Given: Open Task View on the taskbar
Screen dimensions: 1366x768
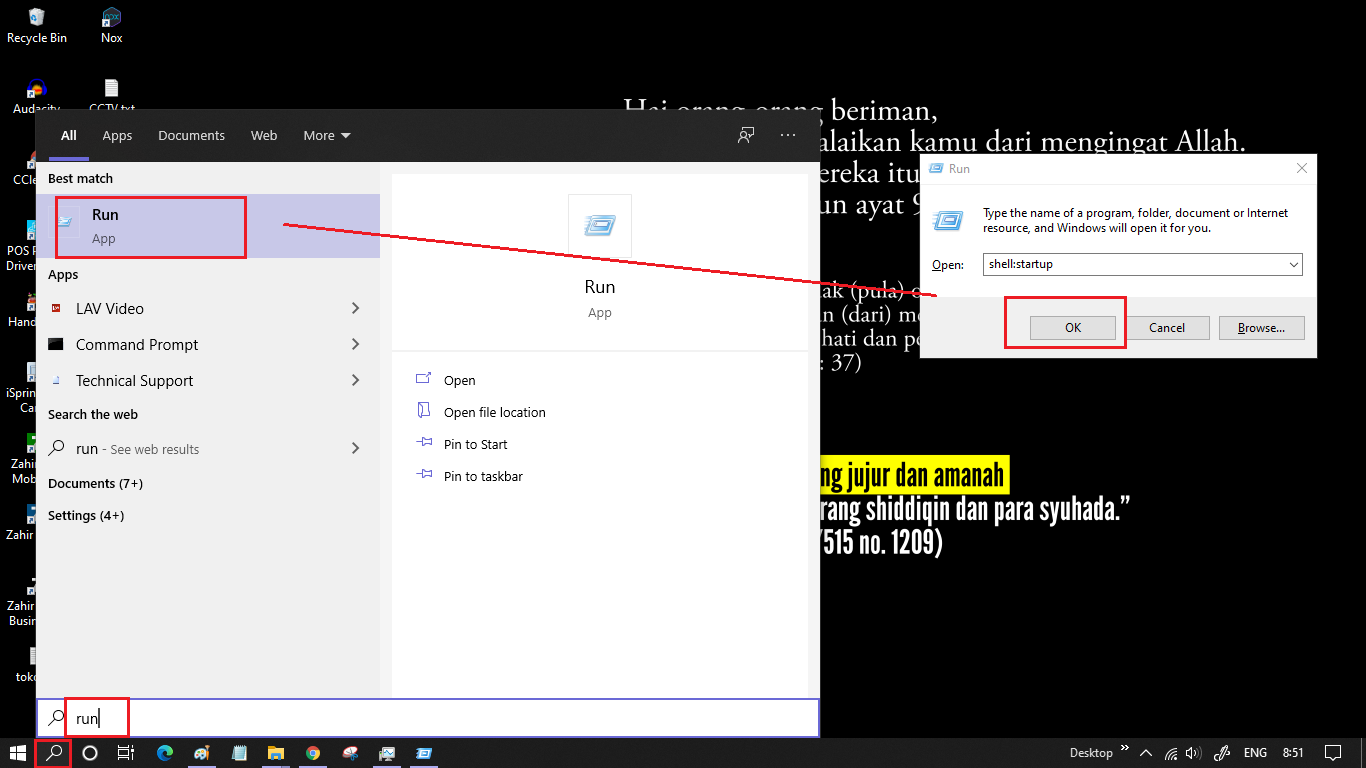Looking at the screenshot, I should (125, 753).
